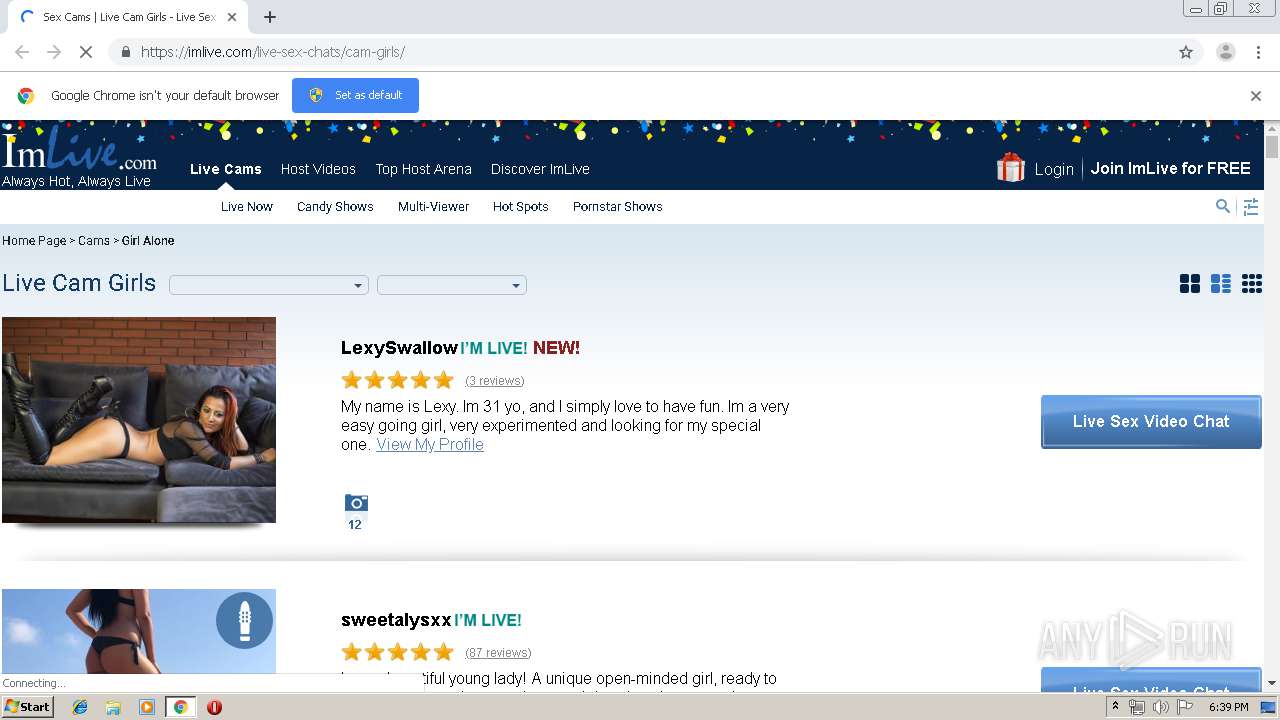Click the gift box icon

pos(1011,167)
